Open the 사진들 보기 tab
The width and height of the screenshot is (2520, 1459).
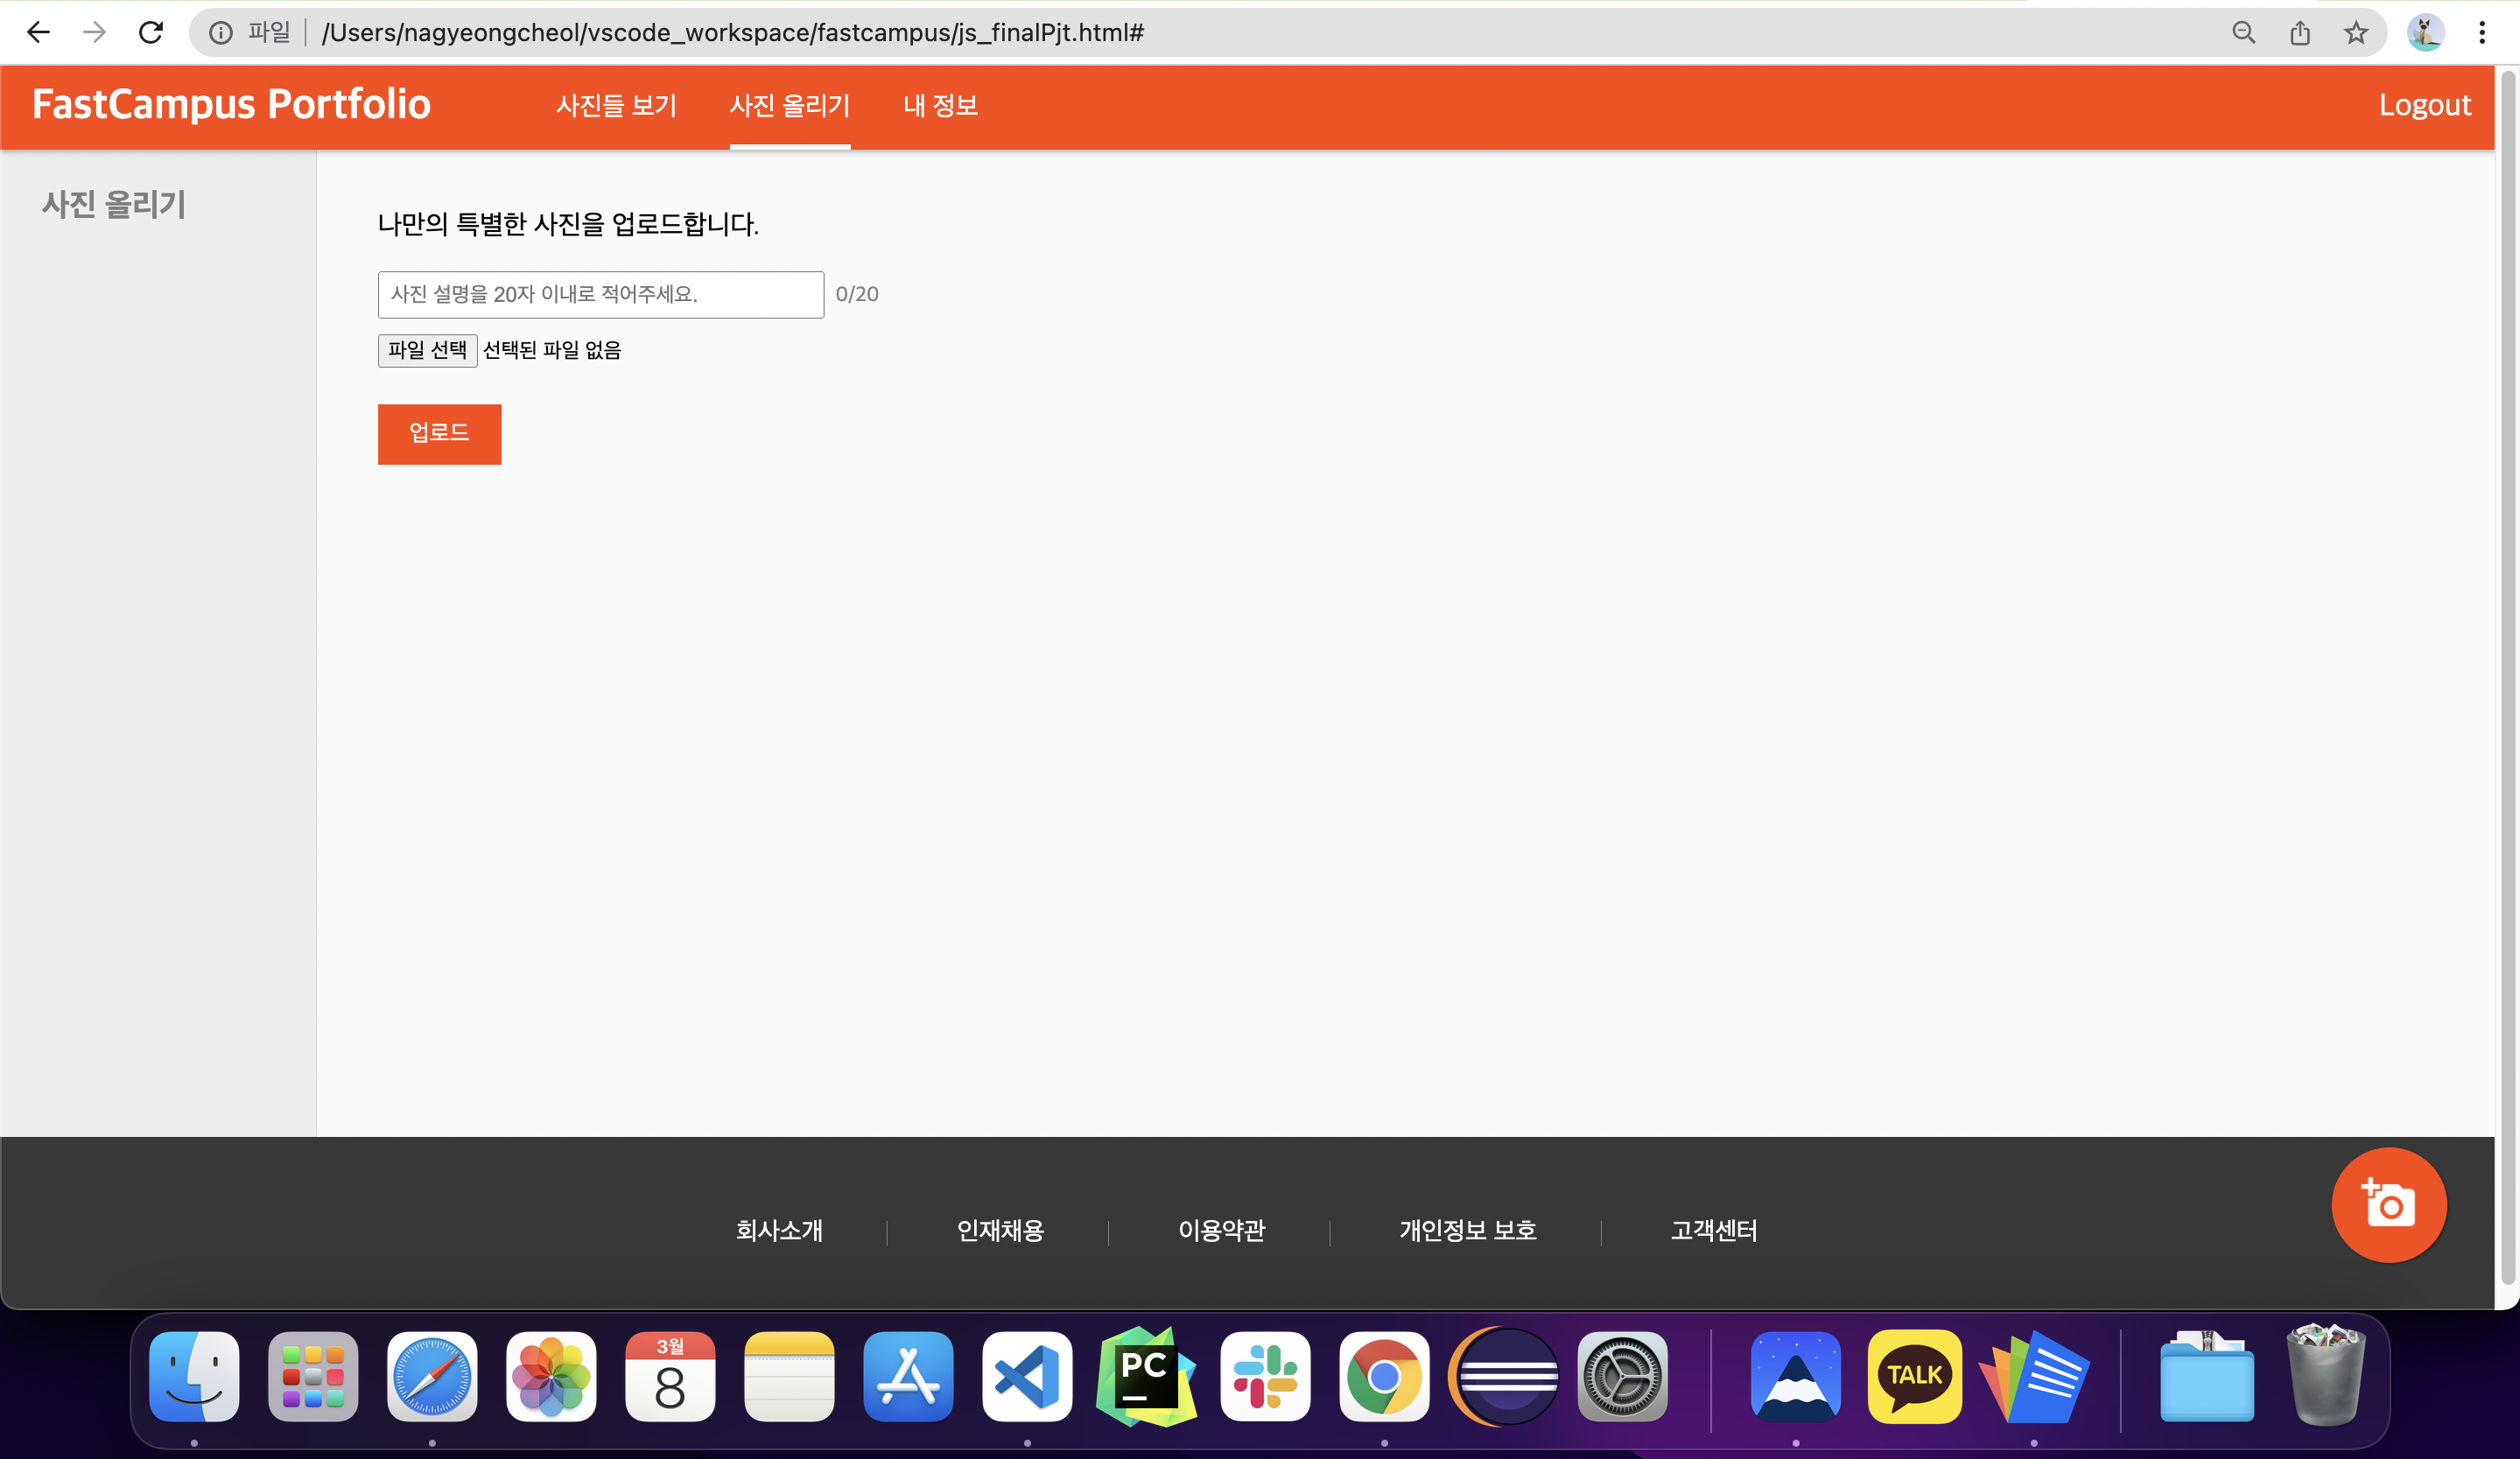click(616, 105)
